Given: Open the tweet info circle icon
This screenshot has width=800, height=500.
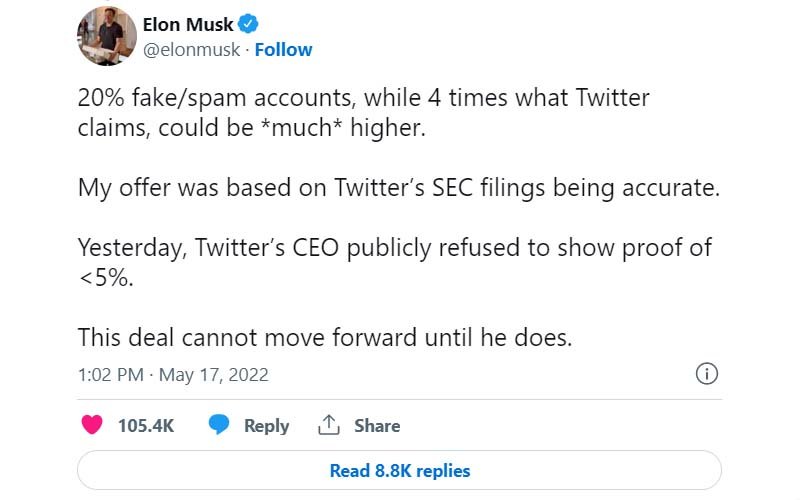Looking at the screenshot, I should 706,375.
